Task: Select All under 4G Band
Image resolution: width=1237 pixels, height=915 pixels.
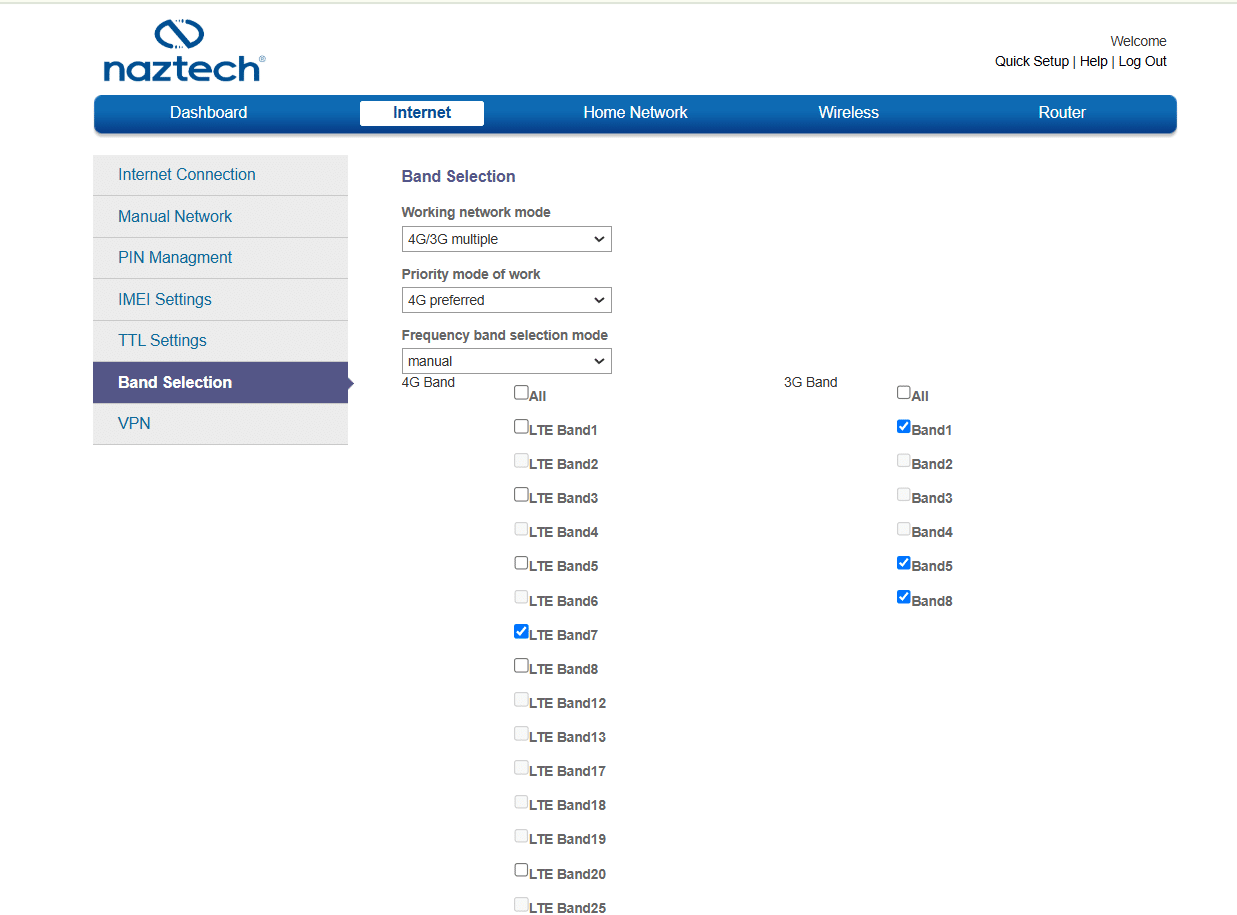Action: (x=521, y=393)
